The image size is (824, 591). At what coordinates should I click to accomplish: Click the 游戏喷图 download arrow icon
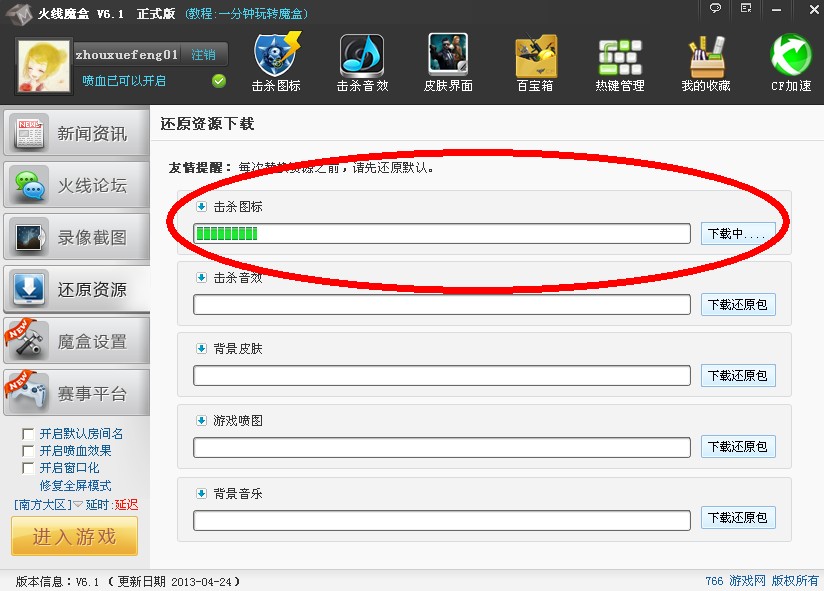pyautogui.click(x=201, y=420)
